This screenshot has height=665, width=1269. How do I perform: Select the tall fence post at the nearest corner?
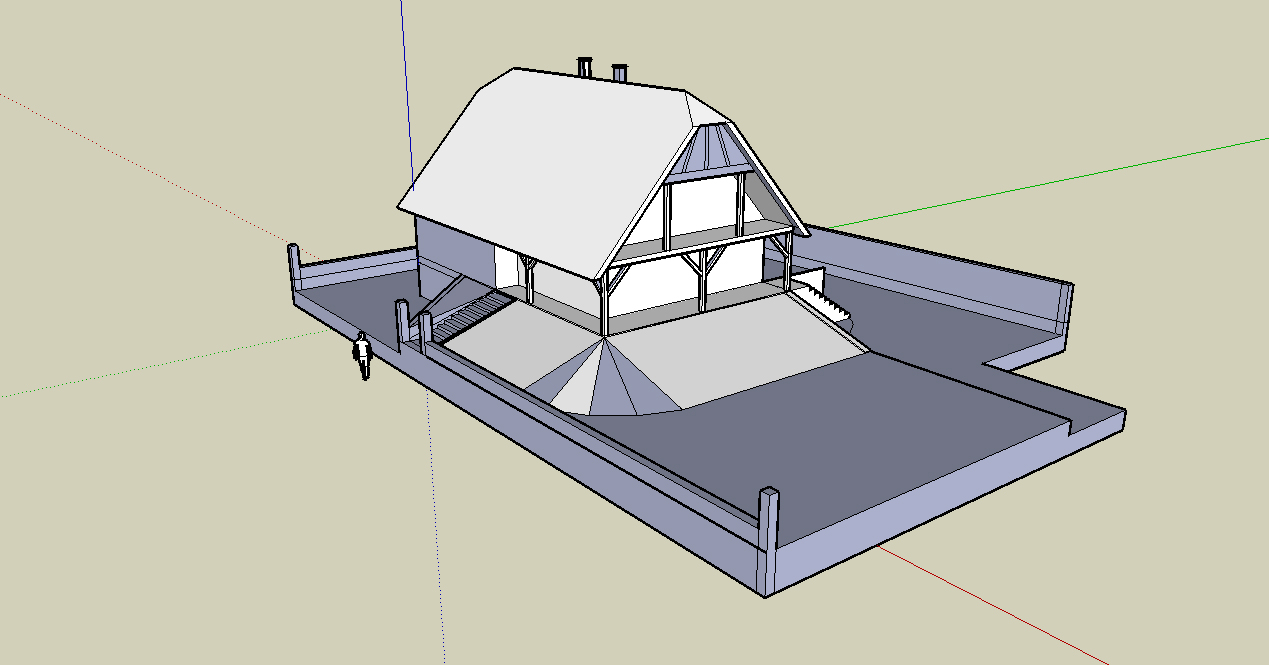pyautogui.click(x=768, y=520)
